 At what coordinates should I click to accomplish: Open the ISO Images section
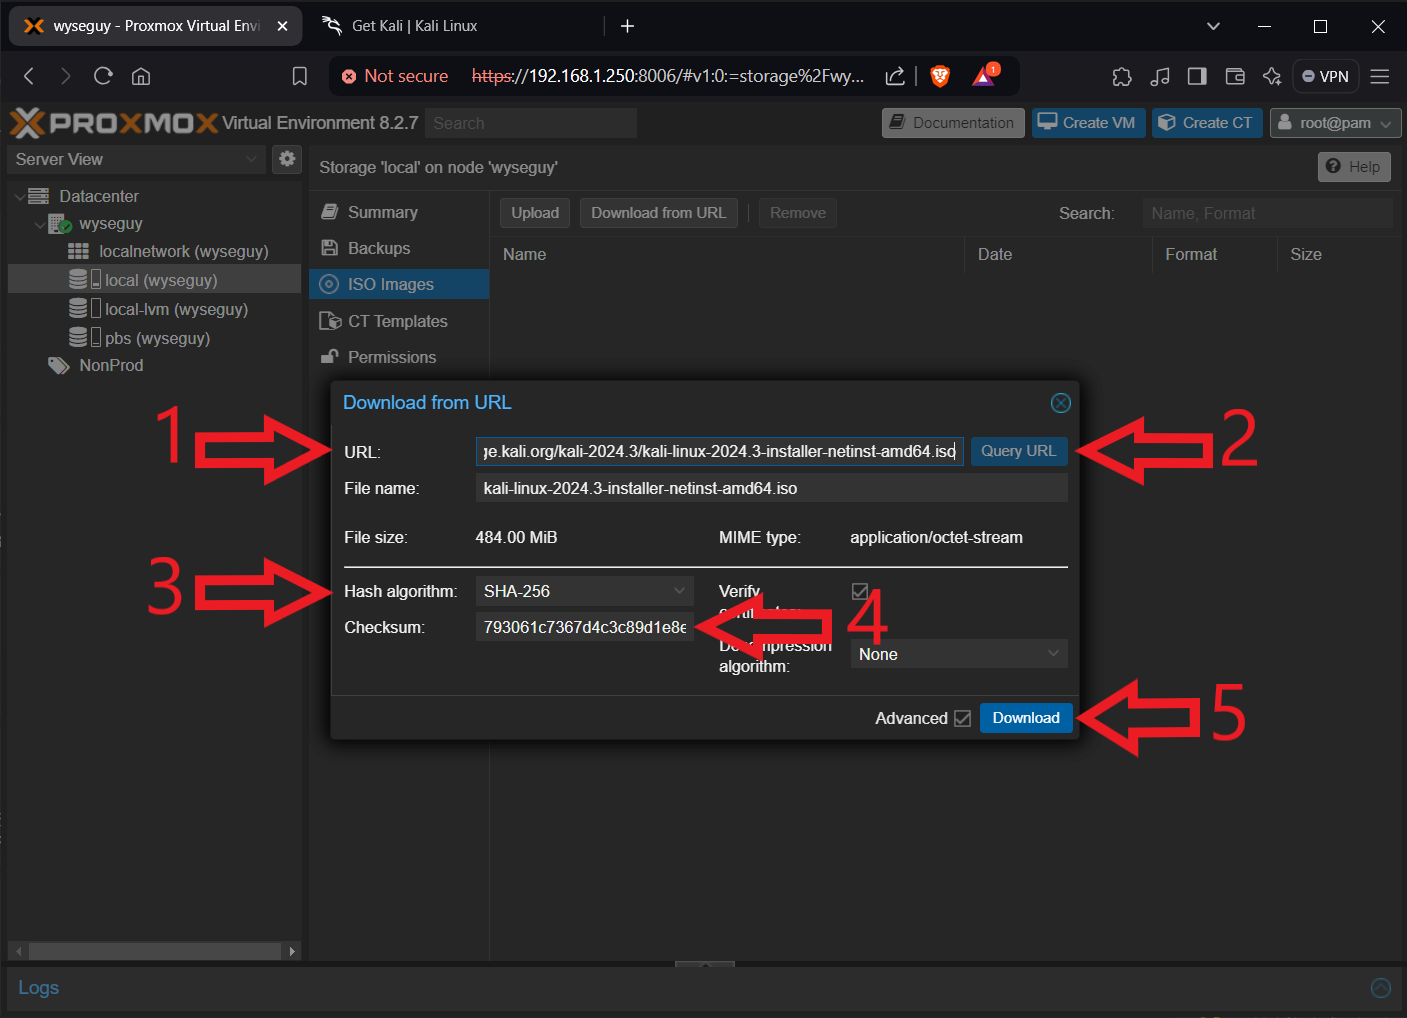pyautogui.click(x=399, y=284)
